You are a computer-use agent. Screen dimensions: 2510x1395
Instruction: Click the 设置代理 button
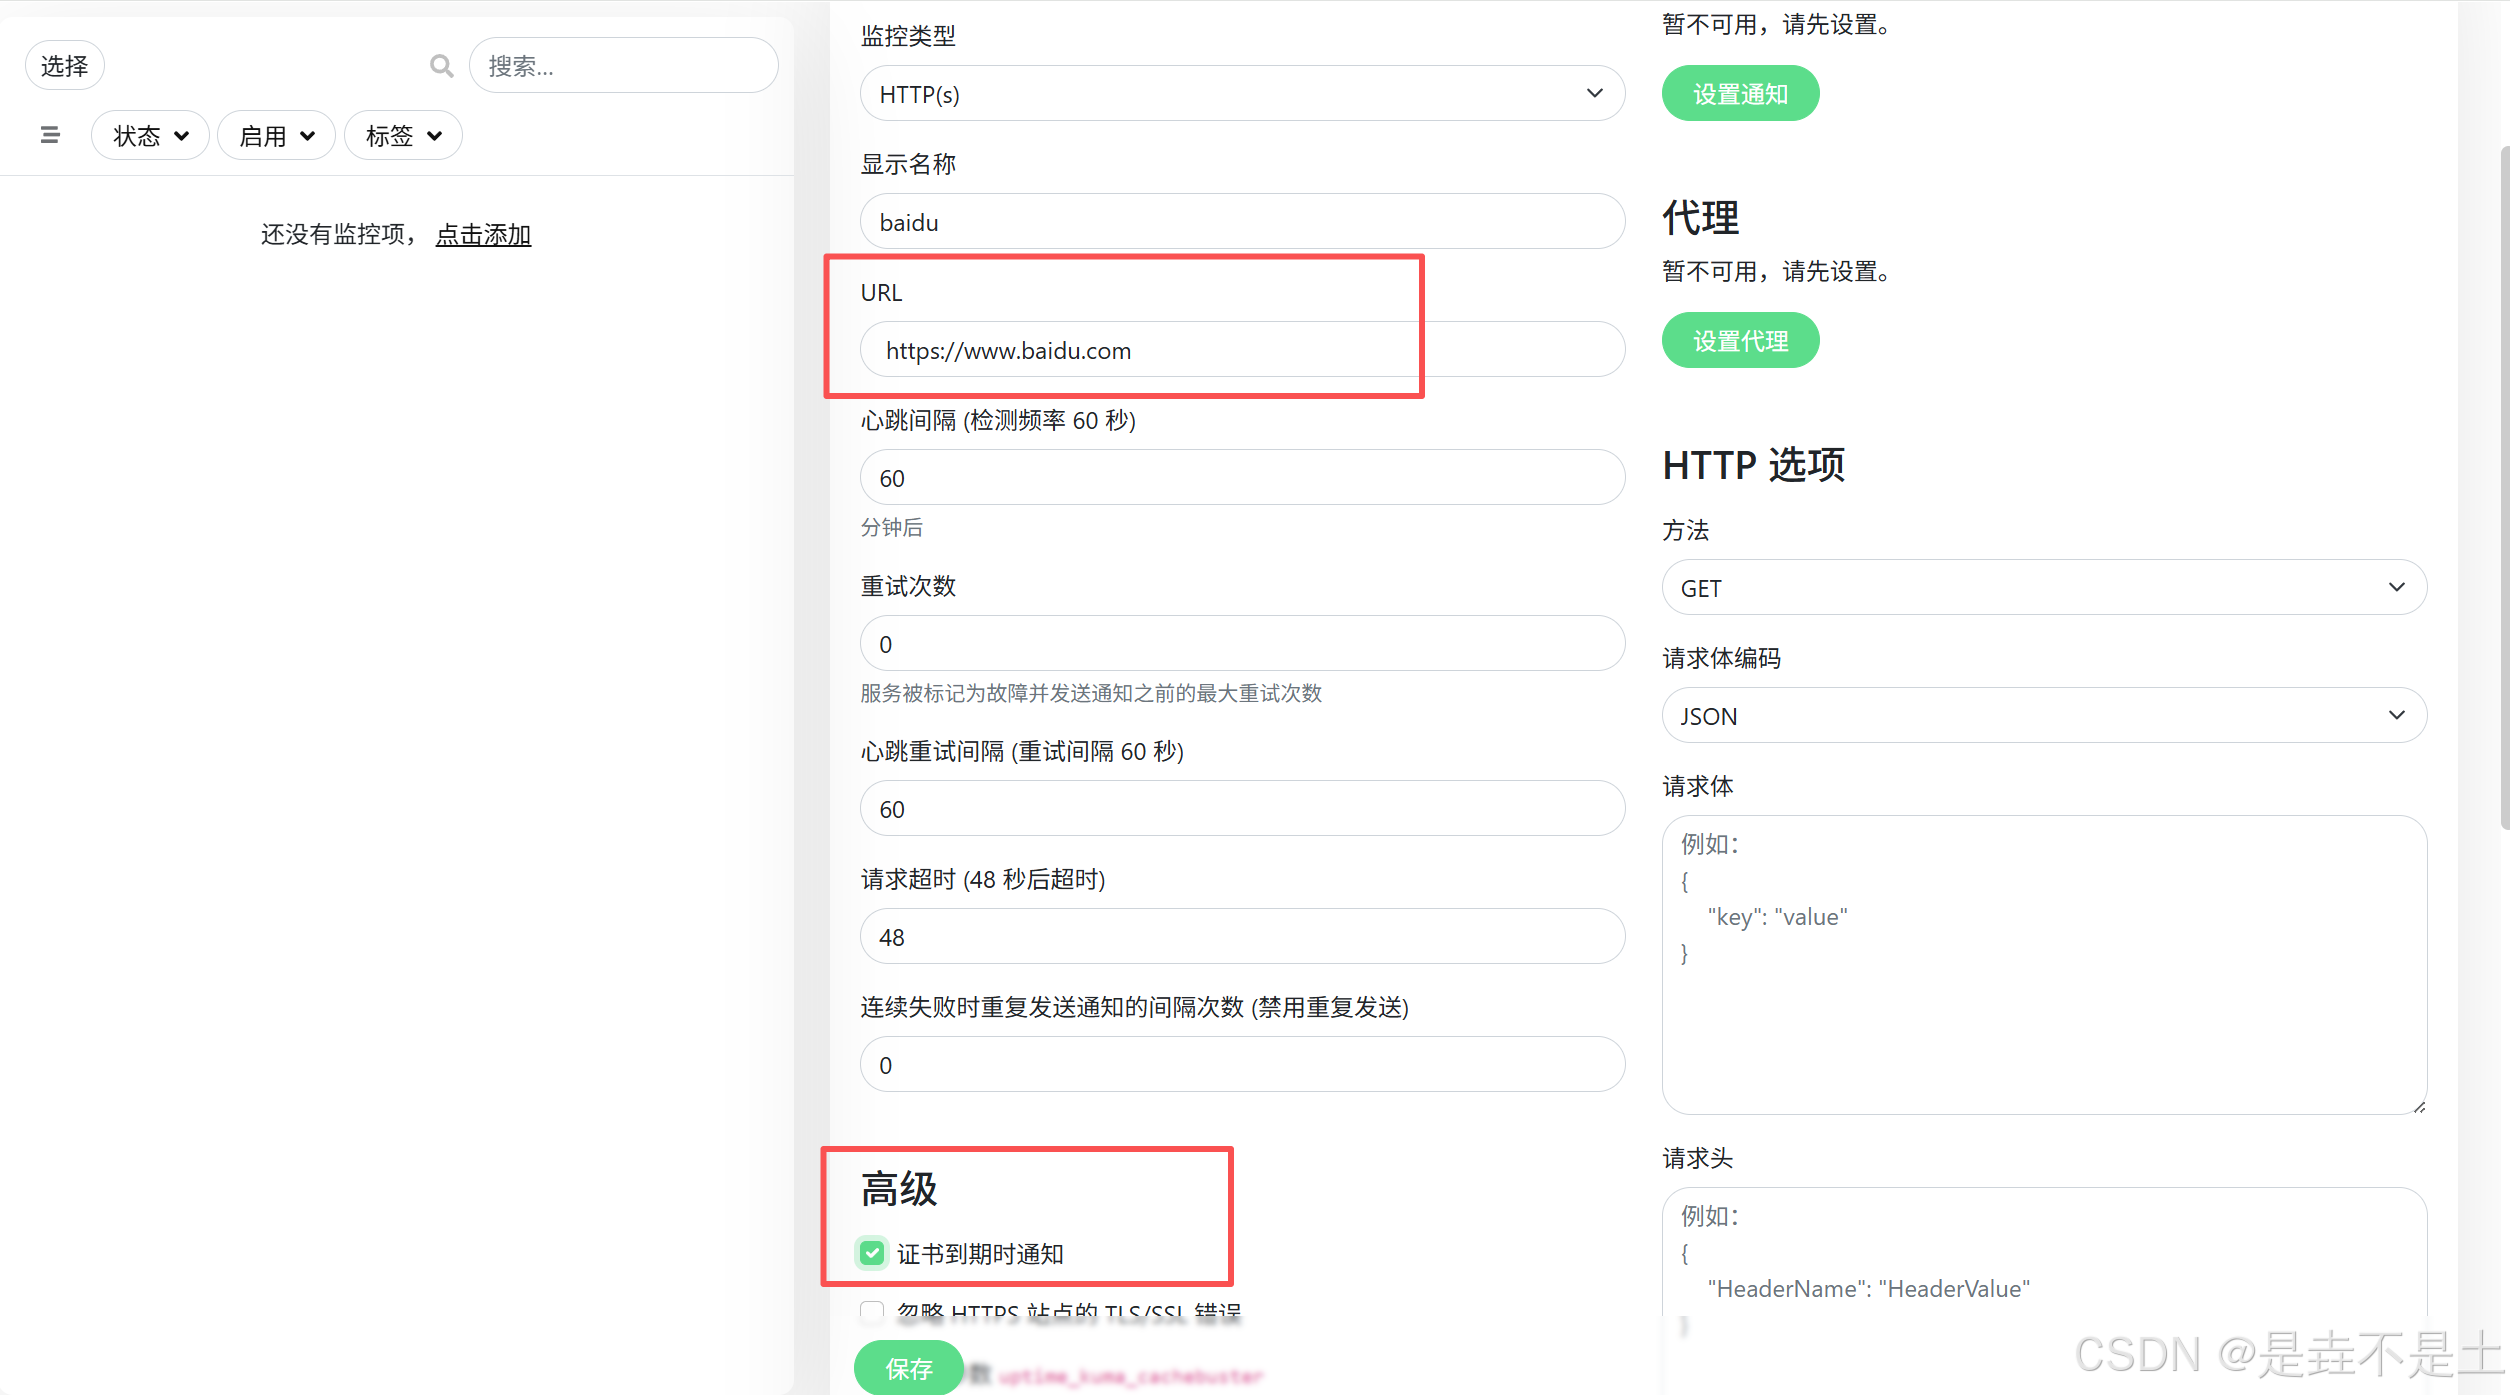[1740, 341]
